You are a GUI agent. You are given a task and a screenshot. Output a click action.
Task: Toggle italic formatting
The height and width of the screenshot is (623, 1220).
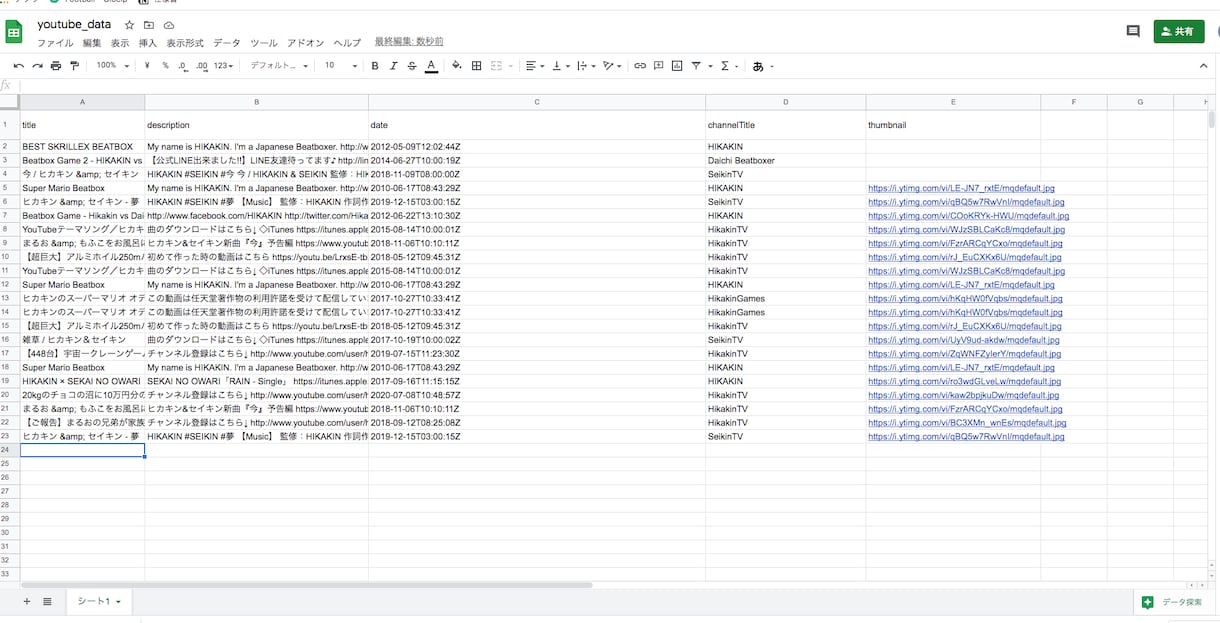(393, 66)
